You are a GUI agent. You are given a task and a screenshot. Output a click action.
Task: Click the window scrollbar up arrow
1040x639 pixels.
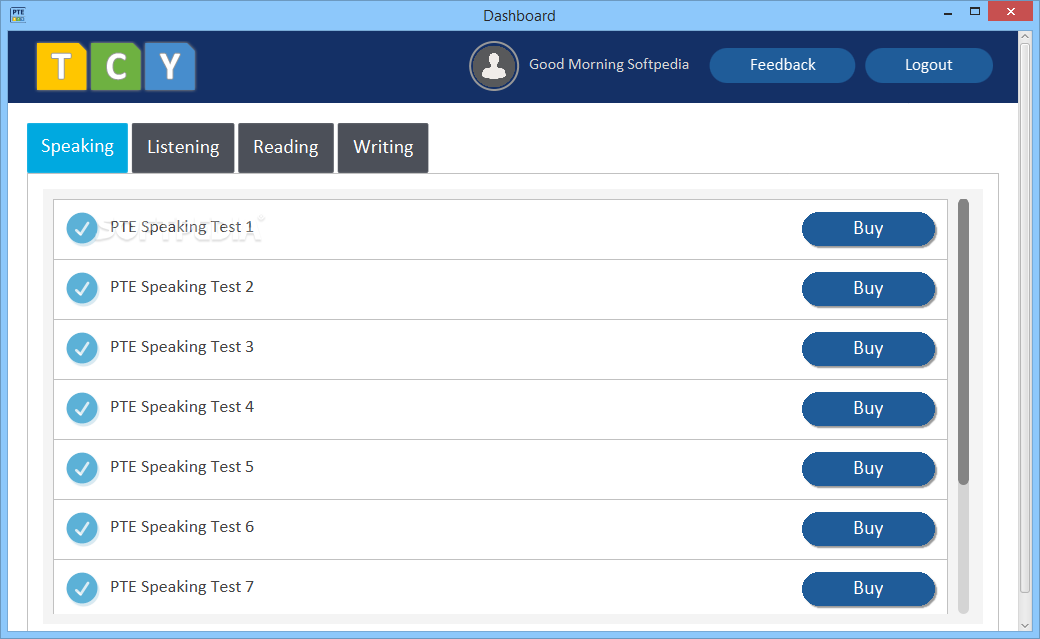[x=1025, y=38]
